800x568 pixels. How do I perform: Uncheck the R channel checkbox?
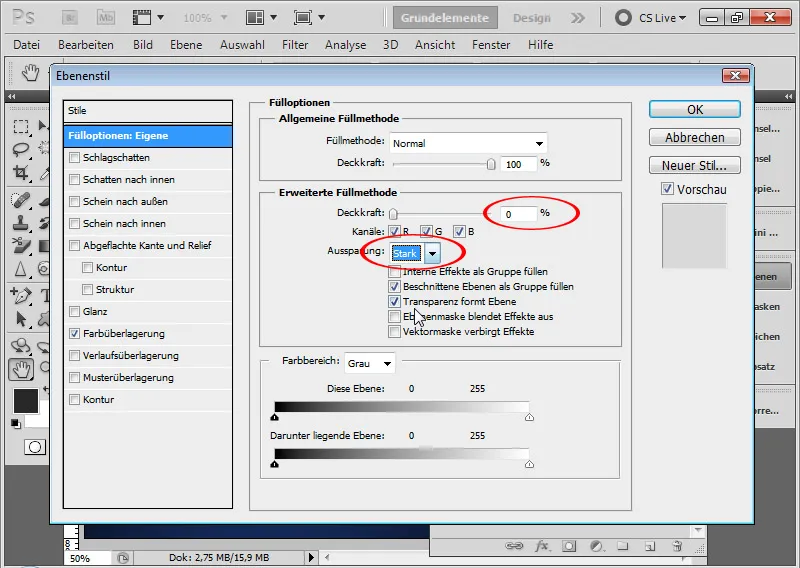coord(394,232)
